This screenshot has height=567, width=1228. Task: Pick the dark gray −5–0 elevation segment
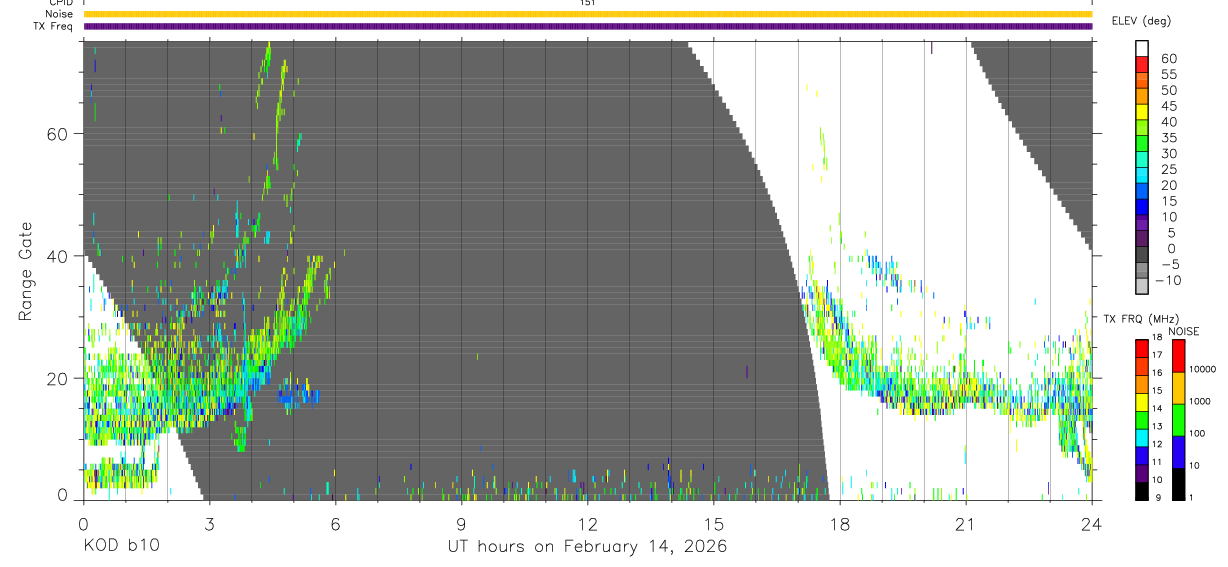(1142, 254)
